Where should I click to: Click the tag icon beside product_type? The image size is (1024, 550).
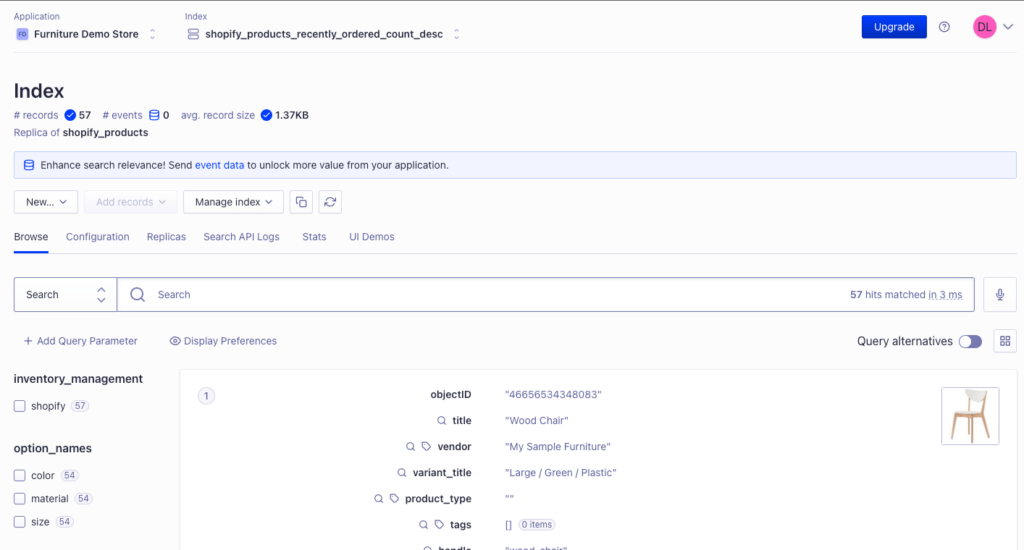pos(394,498)
